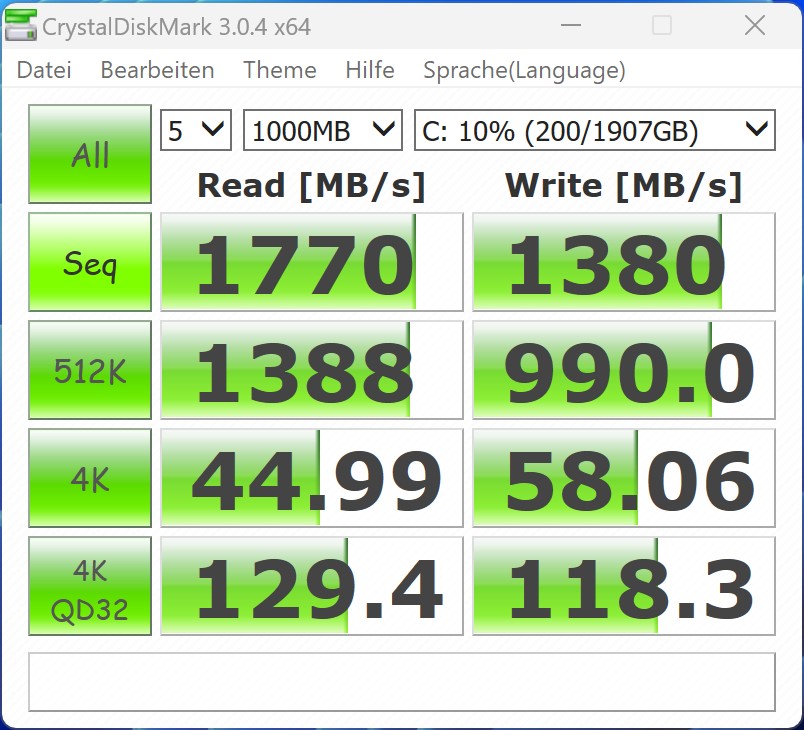Open the Sprache(Language) menu
This screenshot has height=730, width=804.
tap(524, 71)
